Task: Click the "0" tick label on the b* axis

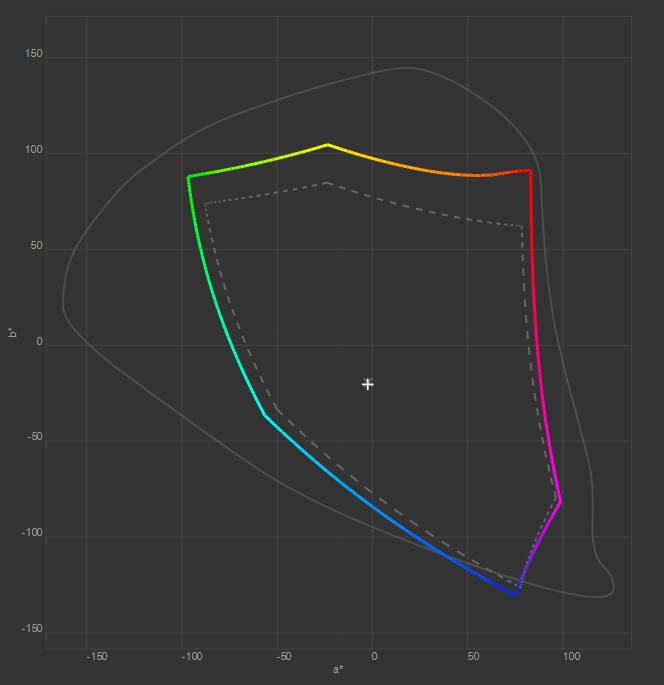Action: pos(40,342)
